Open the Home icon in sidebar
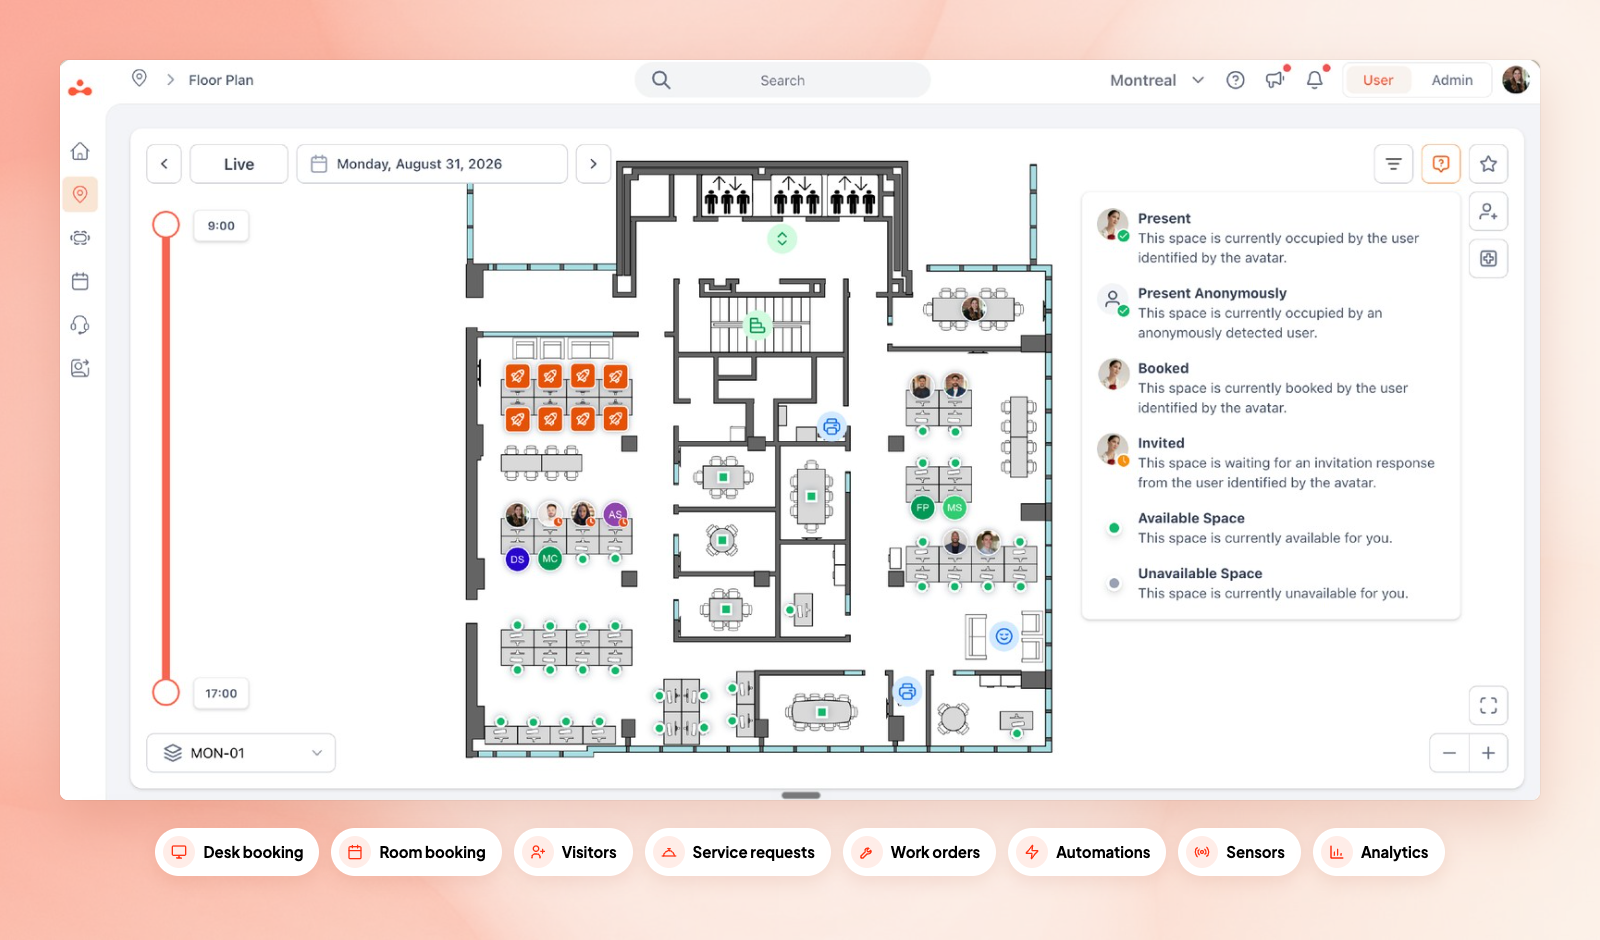The image size is (1600, 940). [80, 151]
